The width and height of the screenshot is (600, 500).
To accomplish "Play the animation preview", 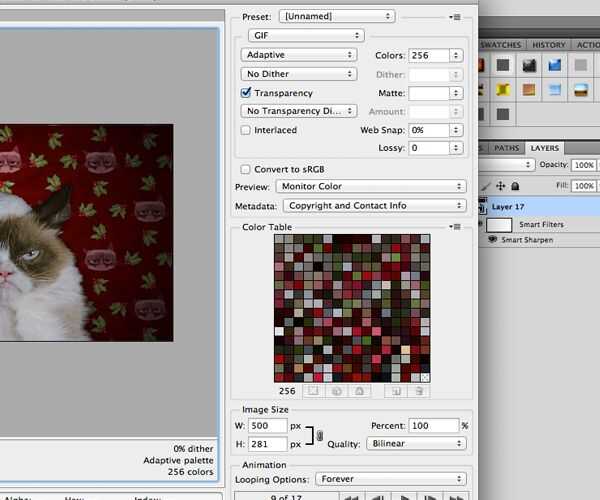I will [404, 497].
